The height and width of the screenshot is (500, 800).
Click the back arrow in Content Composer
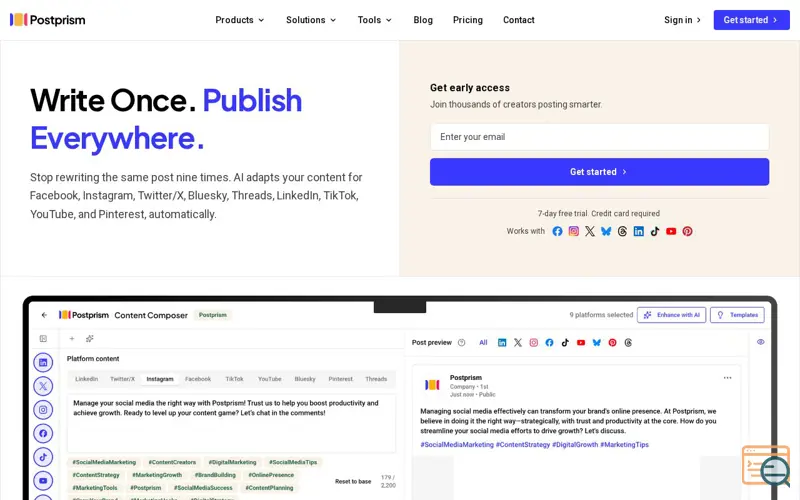(x=44, y=315)
